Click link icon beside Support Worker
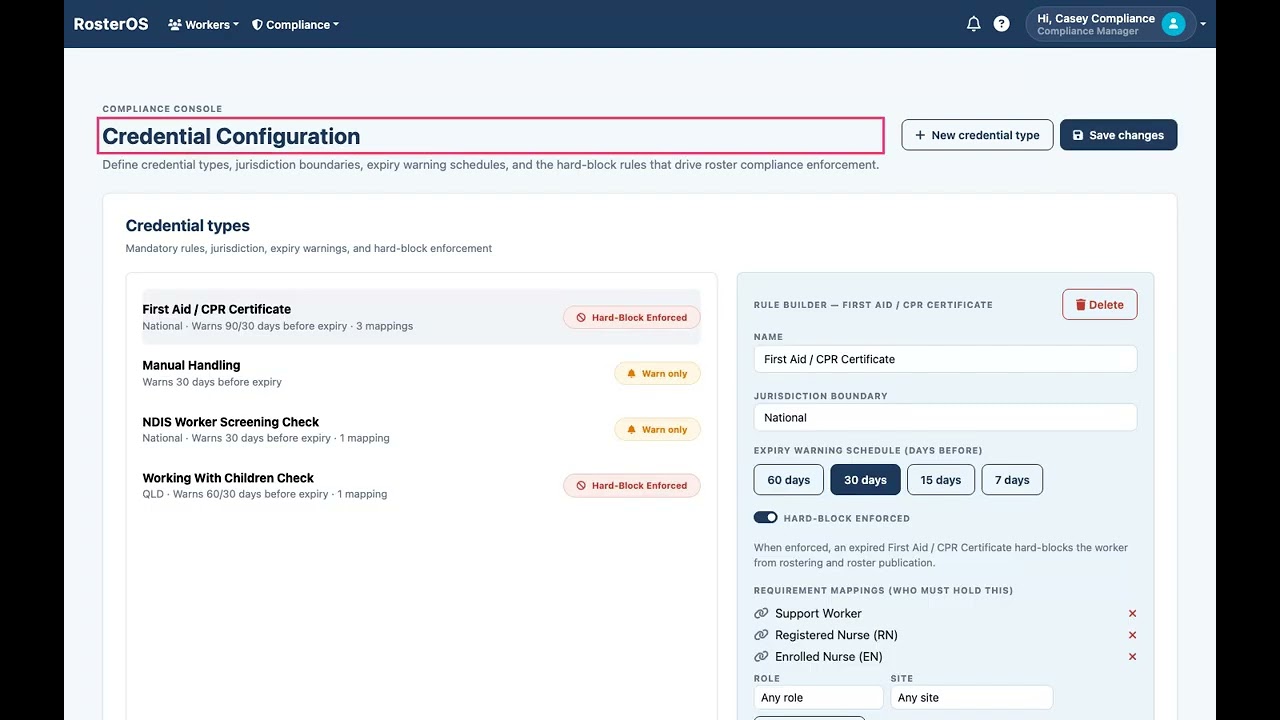Viewport: 1280px width, 720px height. (761, 613)
